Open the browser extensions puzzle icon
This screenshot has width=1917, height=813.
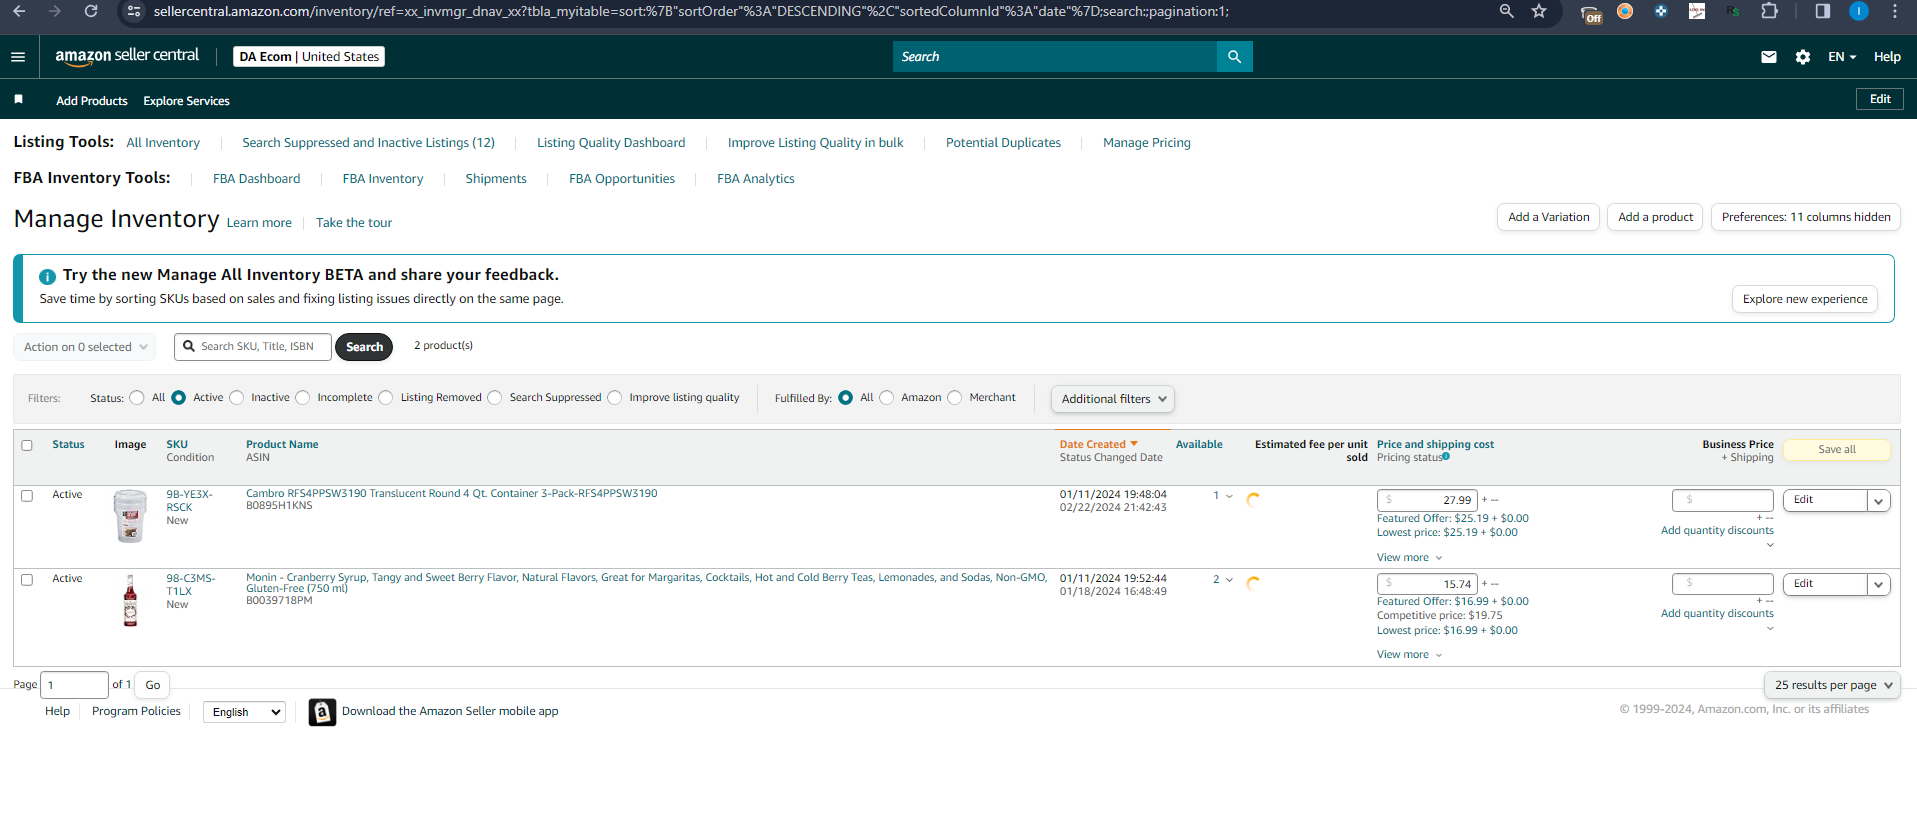[1769, 11]
